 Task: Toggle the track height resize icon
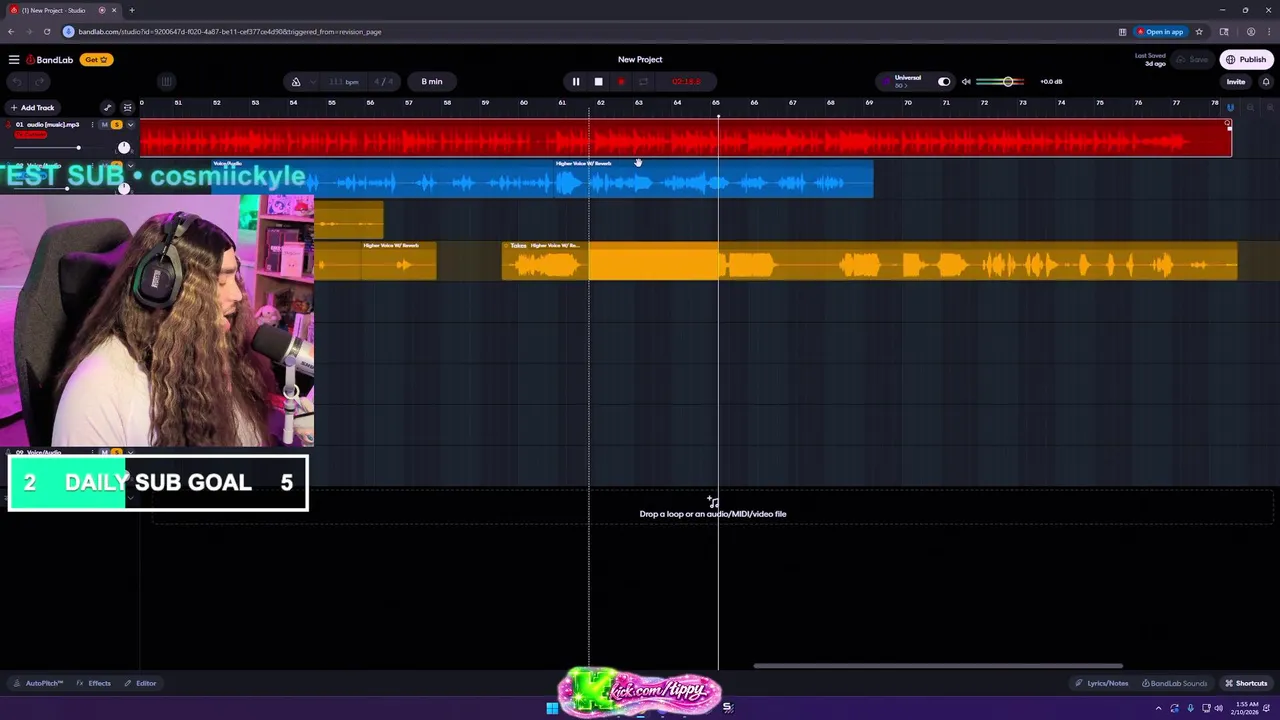pos(127,108)
